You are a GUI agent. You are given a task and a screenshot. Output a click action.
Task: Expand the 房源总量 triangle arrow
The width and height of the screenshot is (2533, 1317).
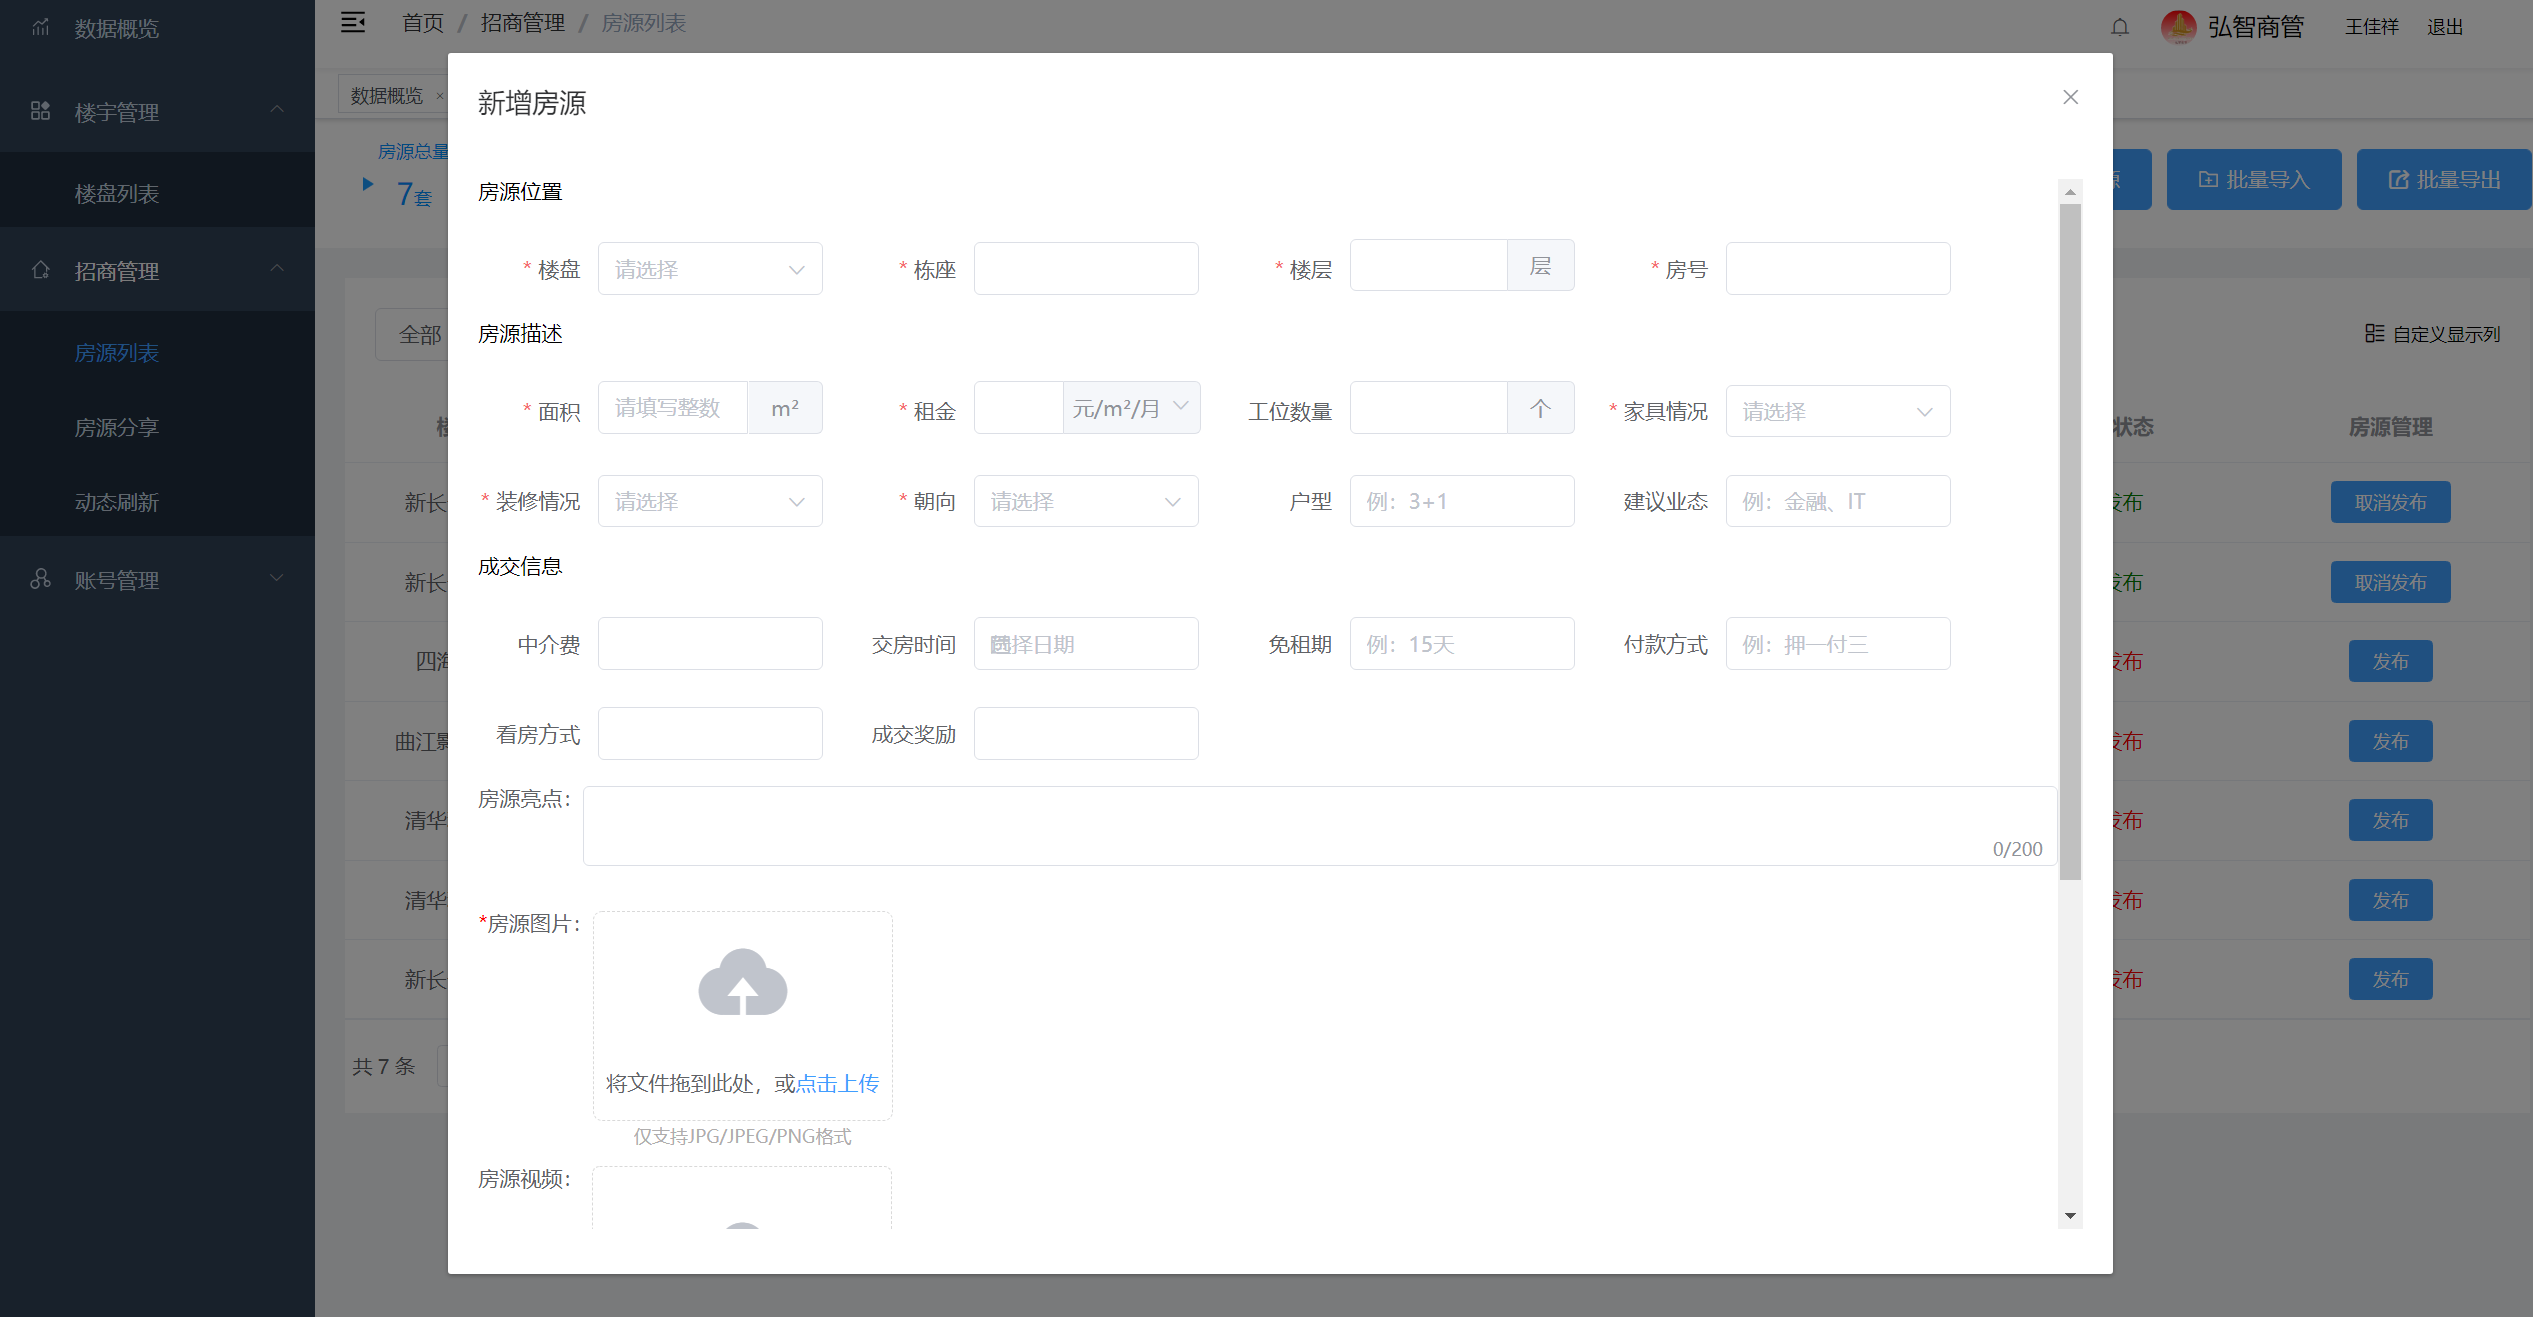click(368, 184)
